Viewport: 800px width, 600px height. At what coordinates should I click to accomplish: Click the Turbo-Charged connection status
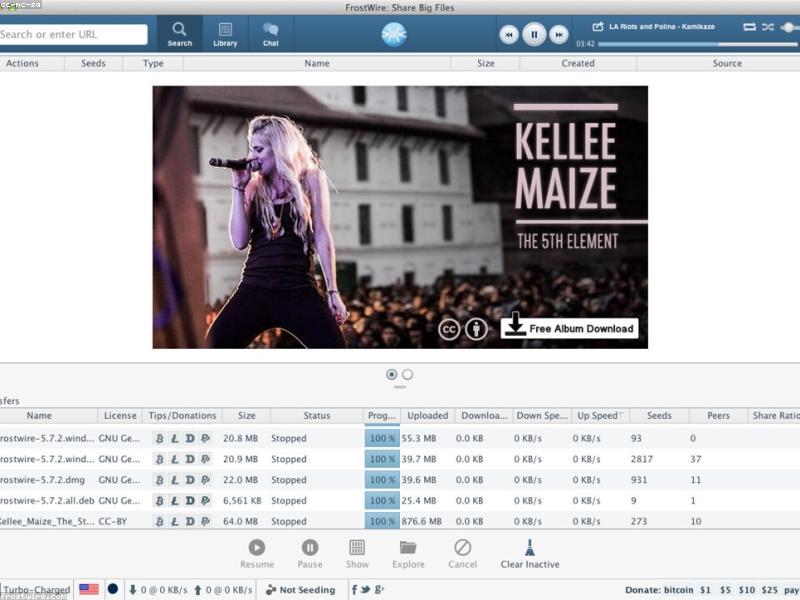tap(36, 590)
